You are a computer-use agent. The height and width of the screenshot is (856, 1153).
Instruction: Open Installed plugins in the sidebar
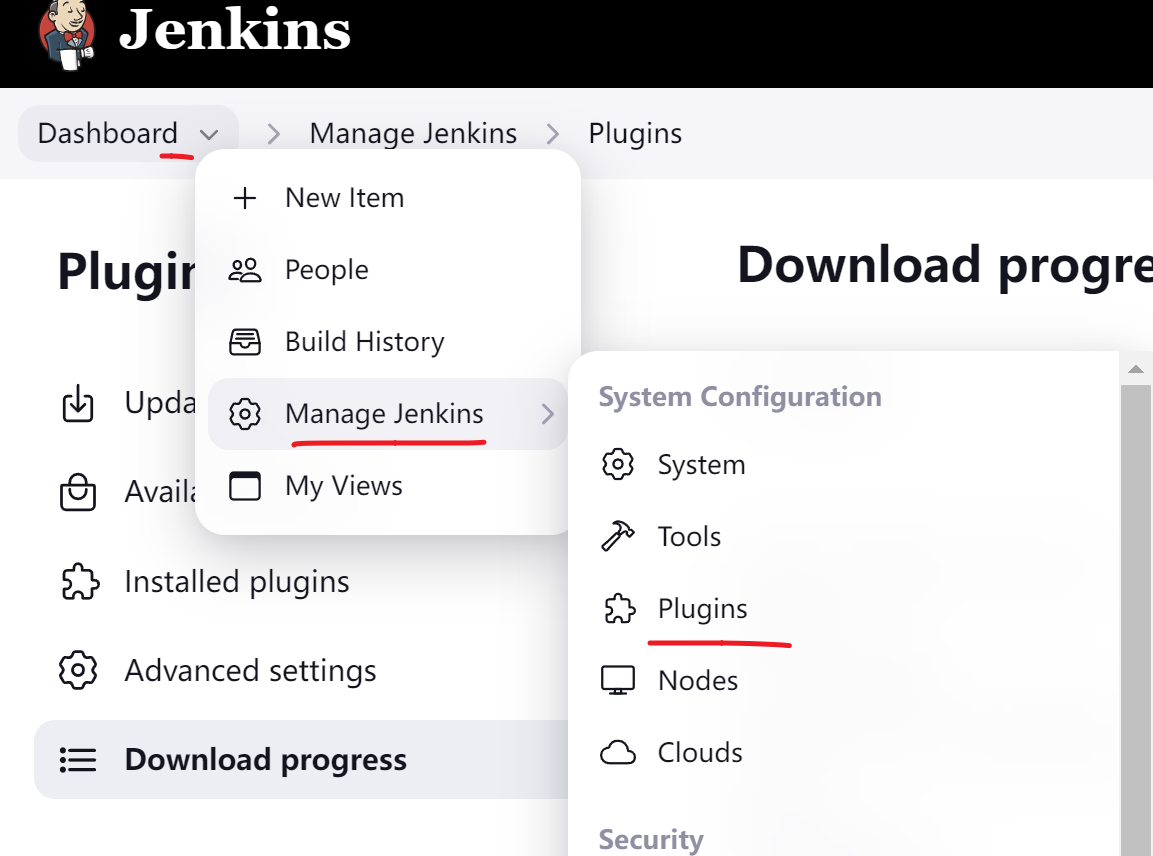click(236, 582)
